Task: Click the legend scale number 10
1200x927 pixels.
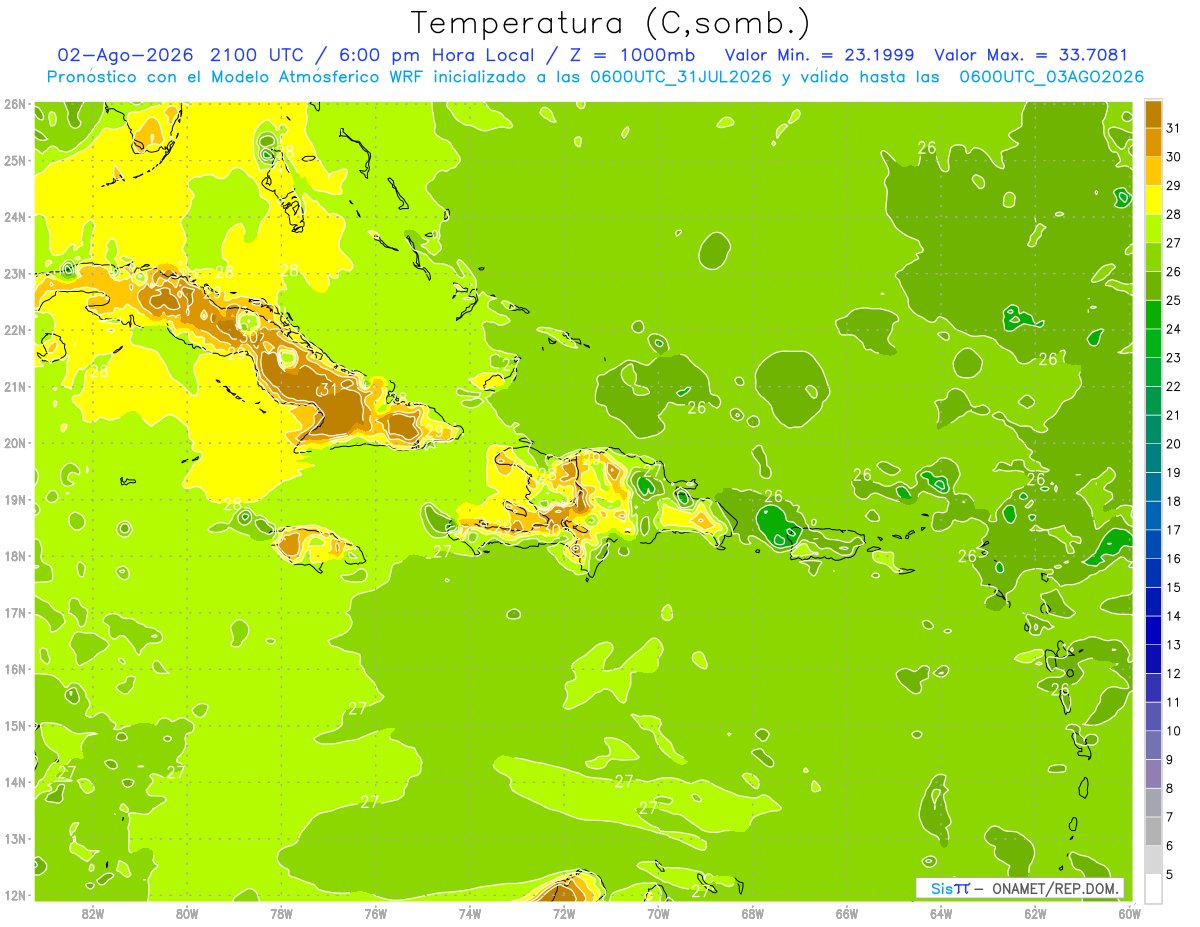Action: (x=1173, y=731)
